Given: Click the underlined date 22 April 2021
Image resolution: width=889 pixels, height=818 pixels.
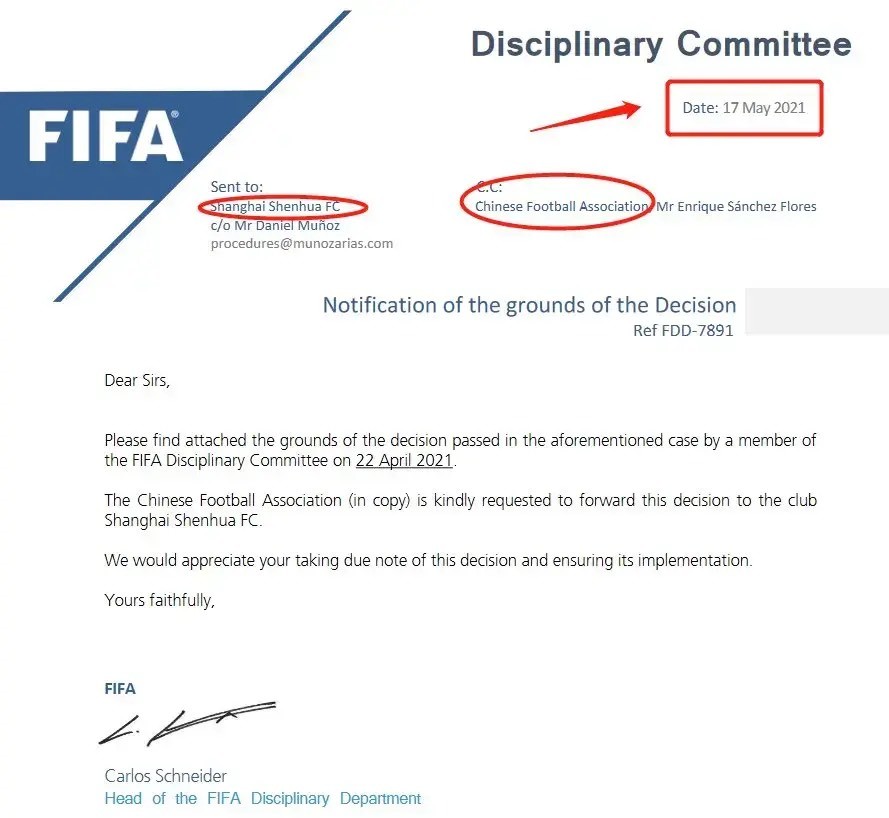Looking at the screenshot, I should click(x=404, y=460).
